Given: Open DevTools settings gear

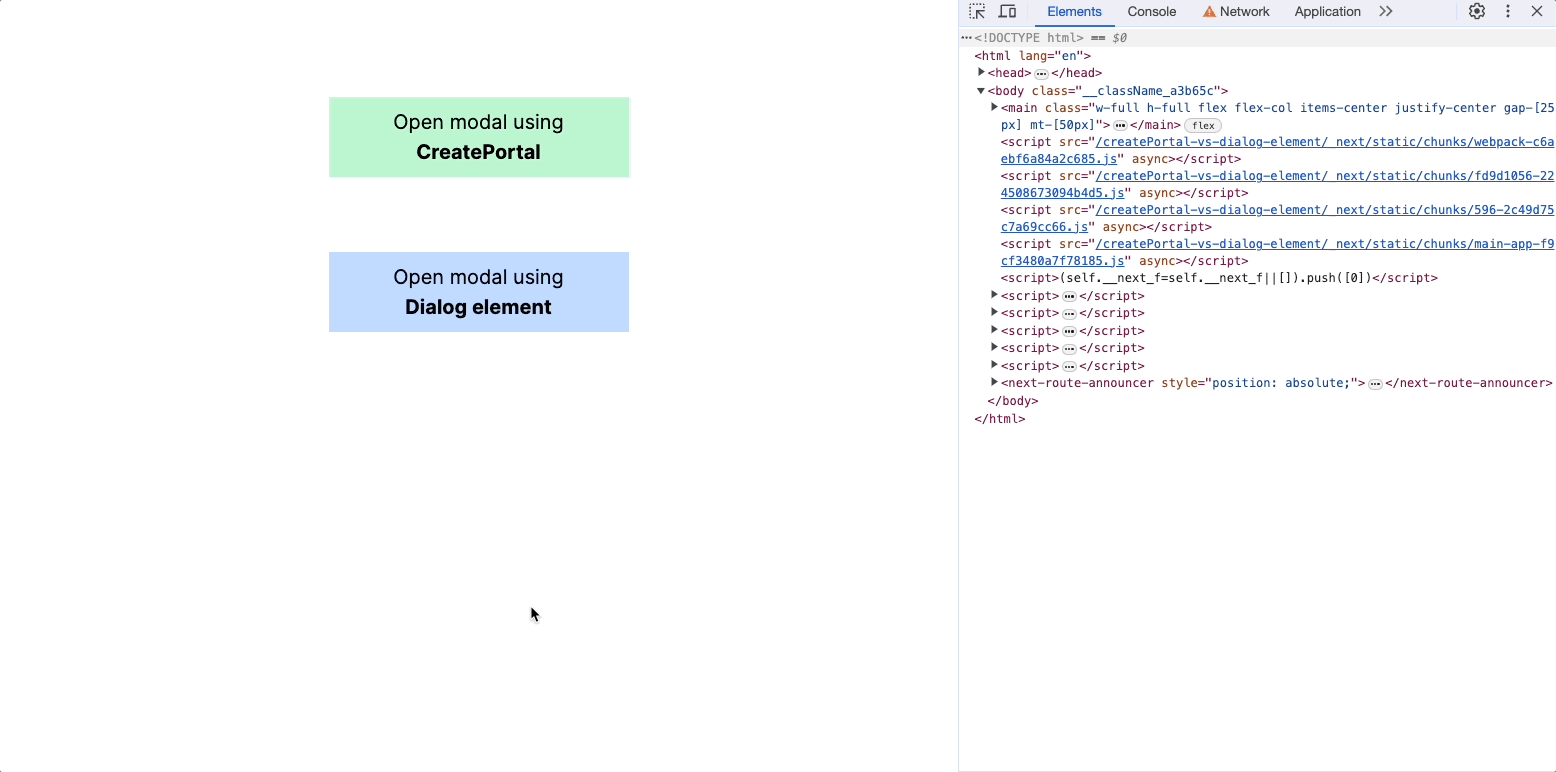Looking at the screenshot, I should point(1477,12).
